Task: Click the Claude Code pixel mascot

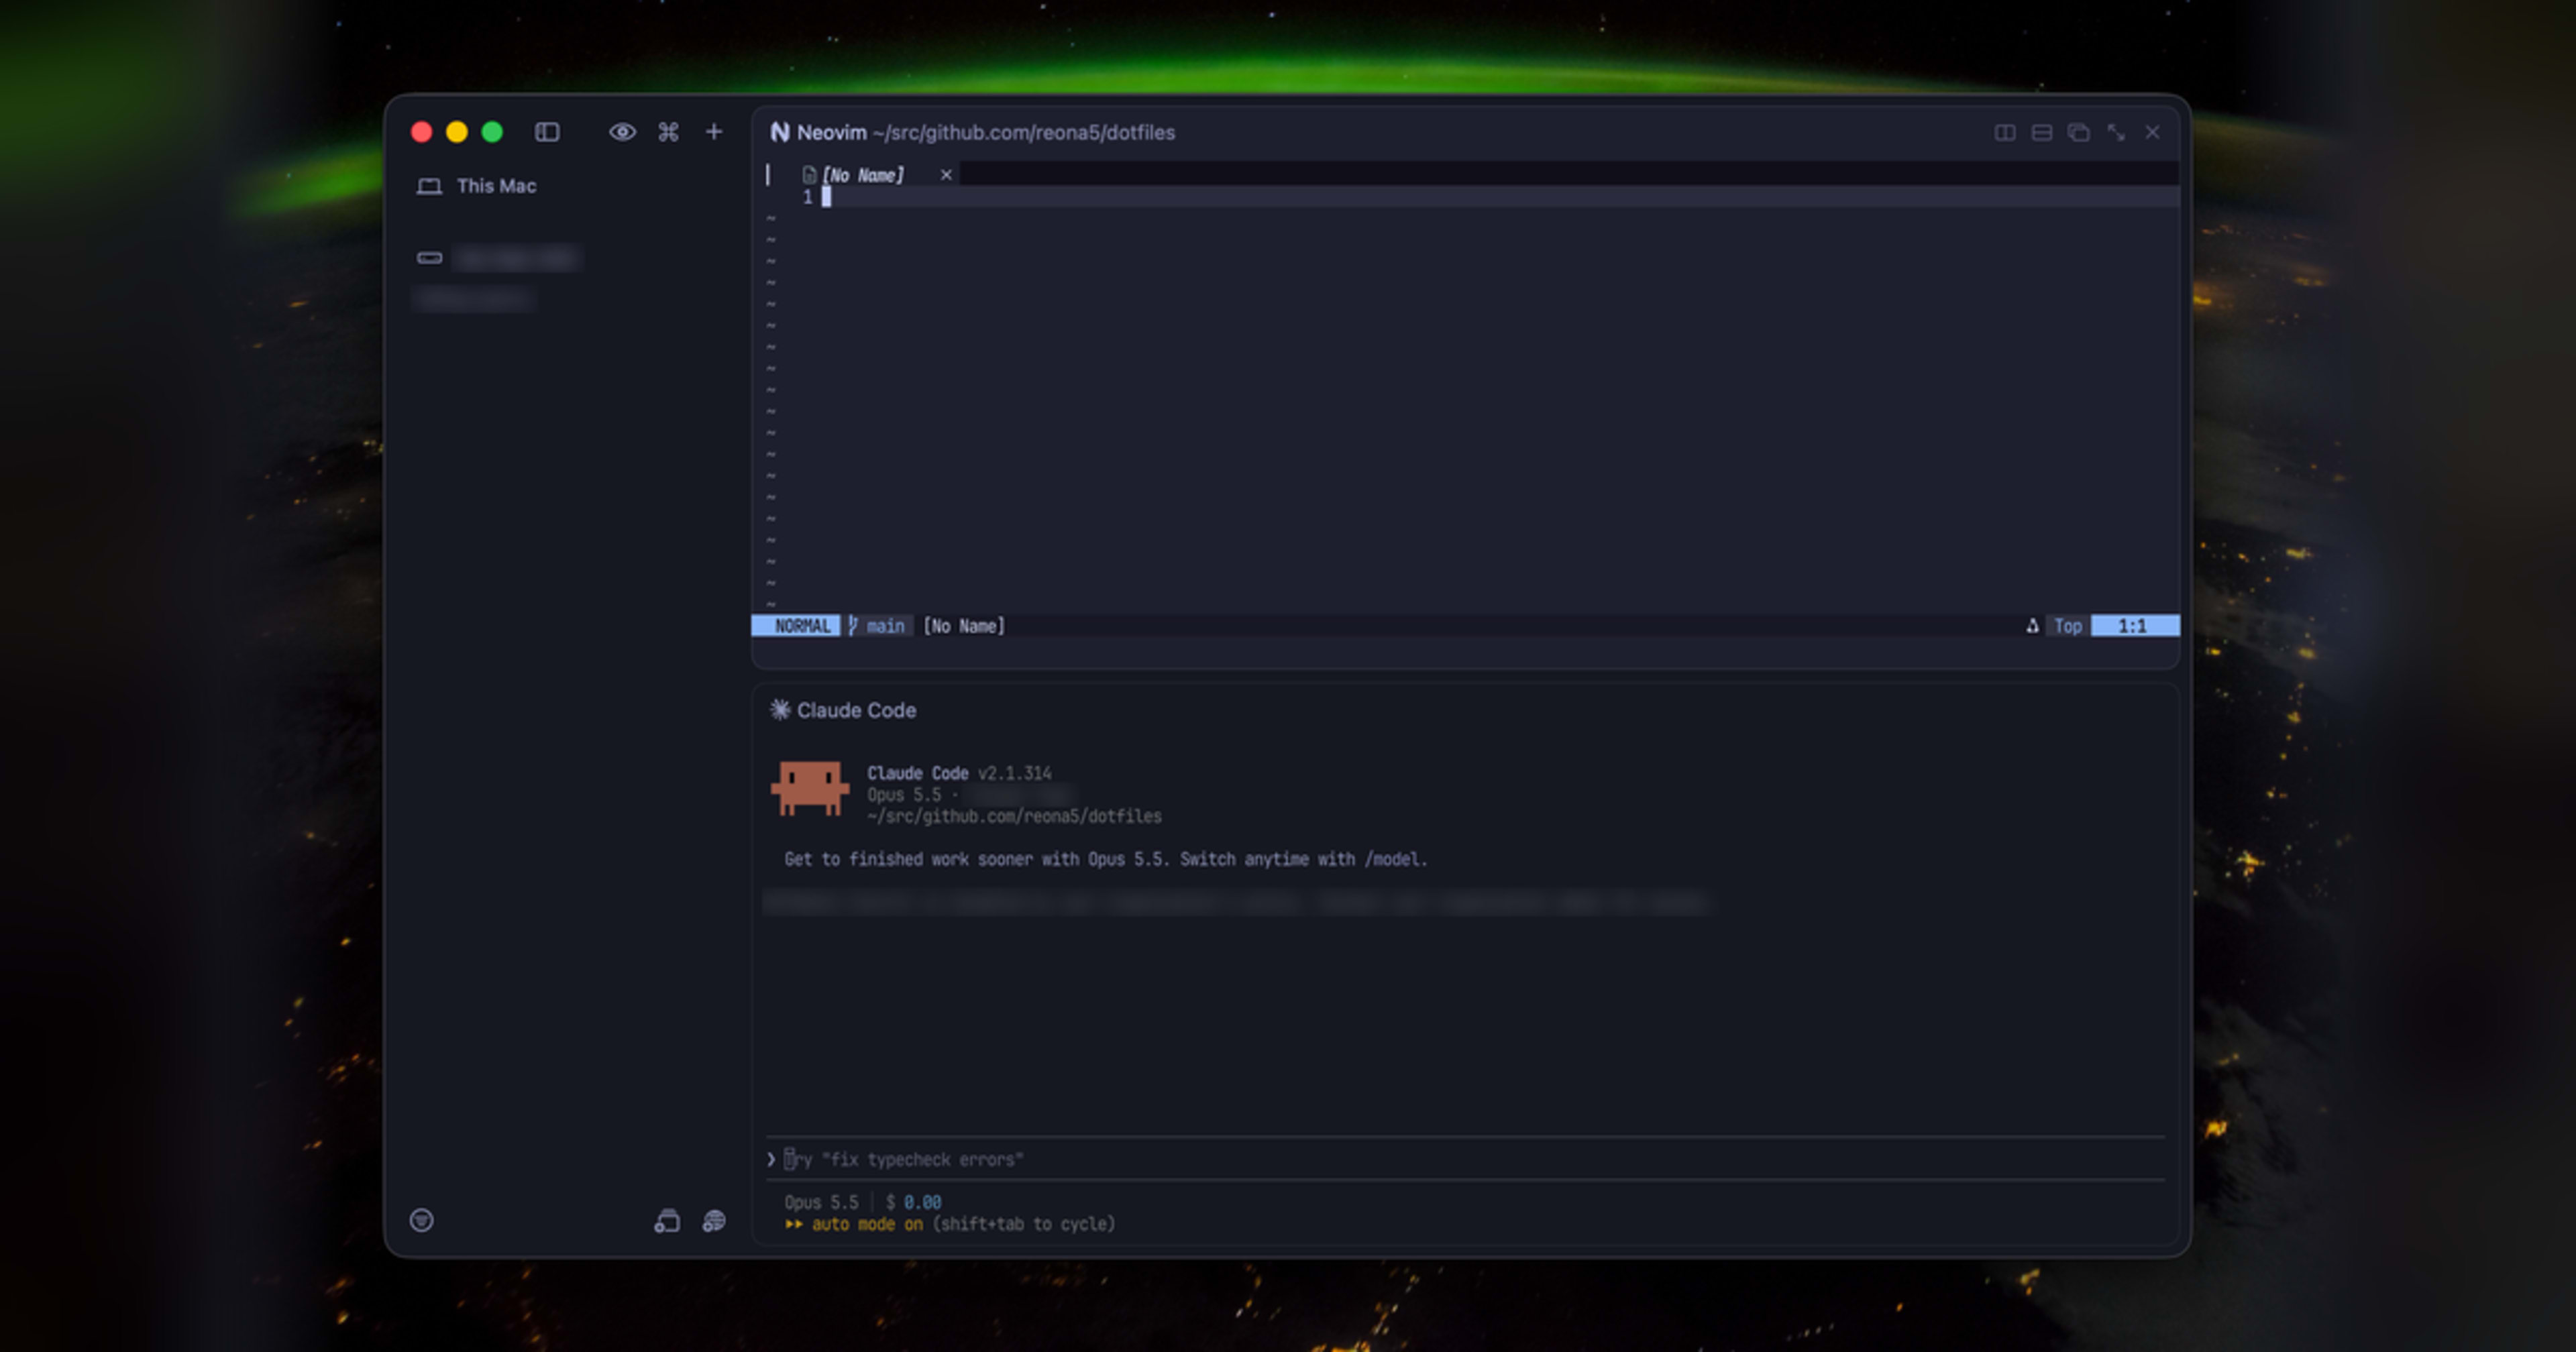Action: [x=809, y=789]
